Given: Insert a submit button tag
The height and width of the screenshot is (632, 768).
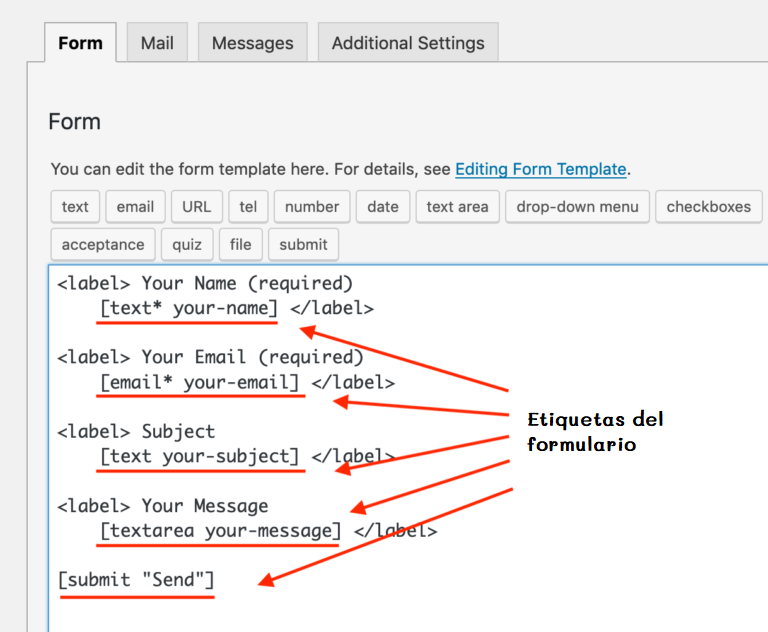Looking at the screenshot, I should (303, 244).
